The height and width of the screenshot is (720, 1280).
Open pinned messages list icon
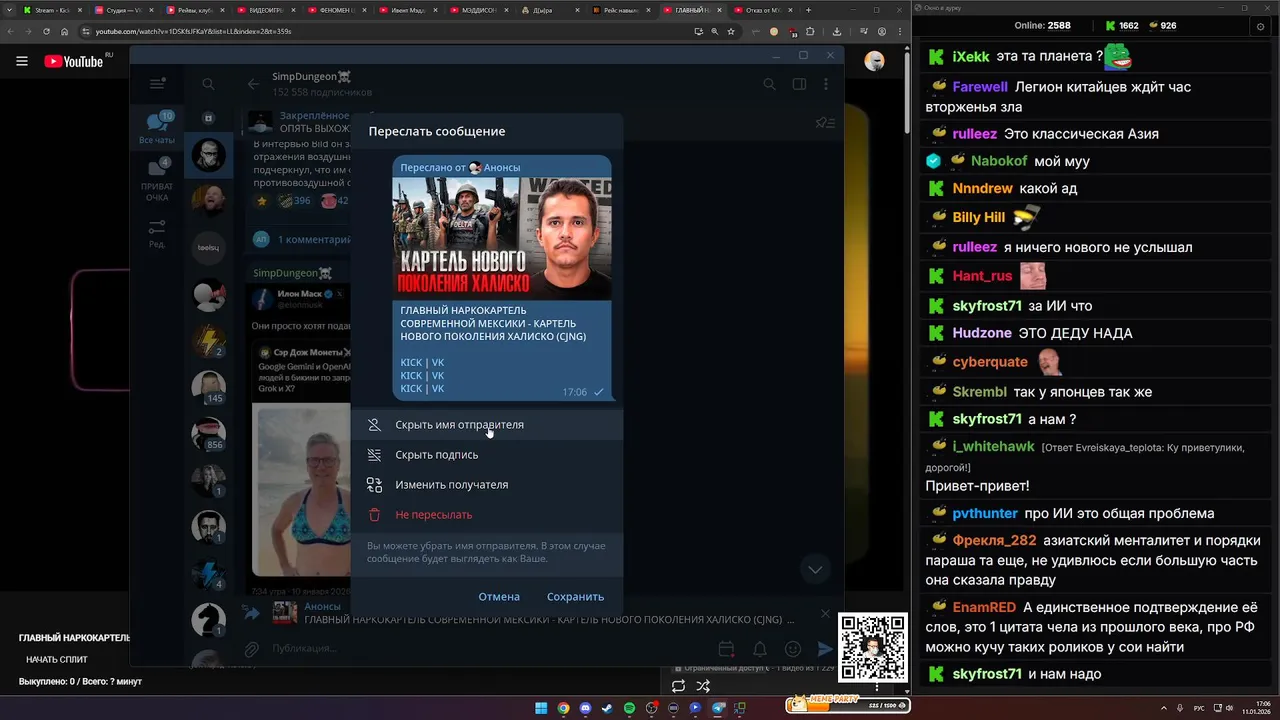pos(825,123)
